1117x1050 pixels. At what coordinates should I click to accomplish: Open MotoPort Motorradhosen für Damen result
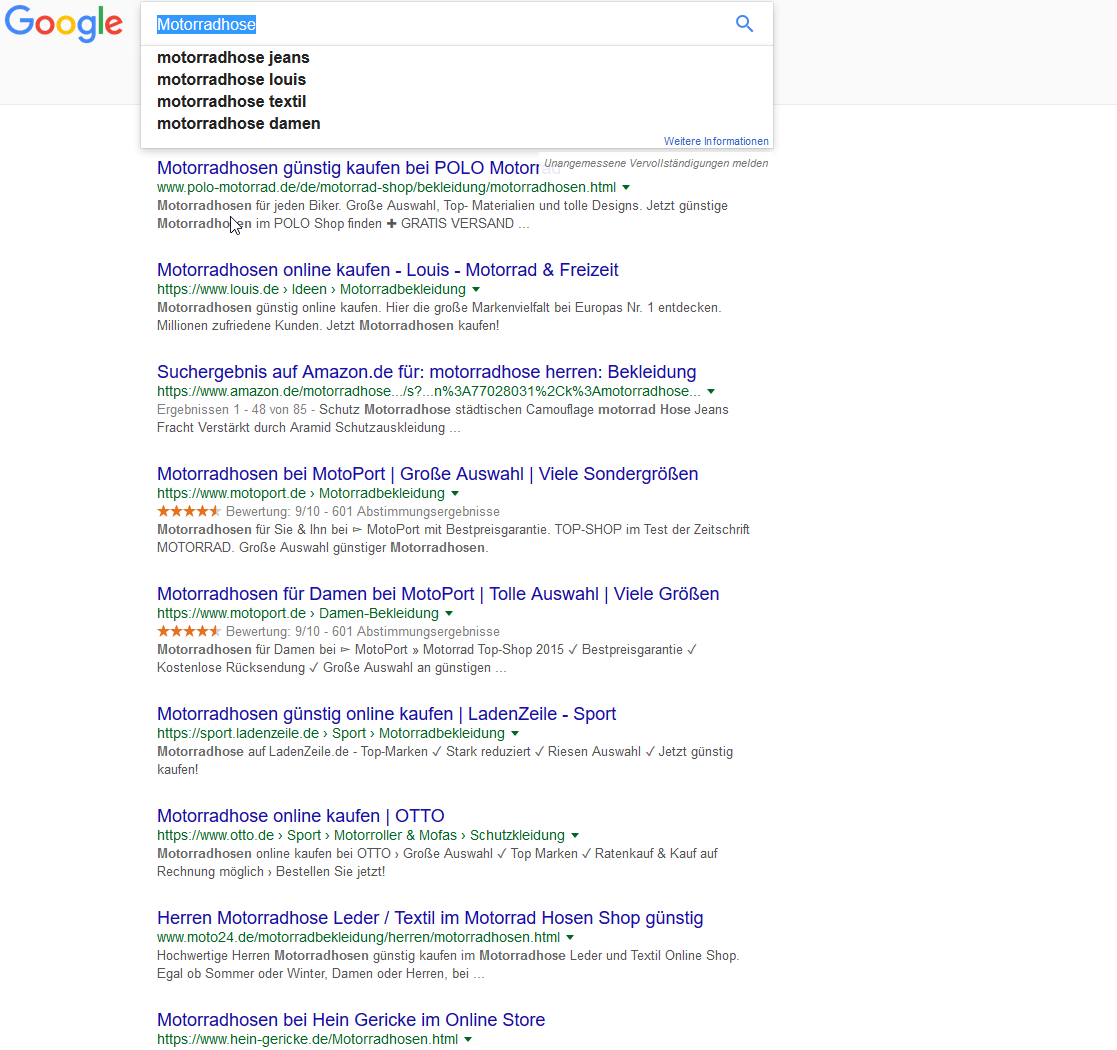click(438, 594)
